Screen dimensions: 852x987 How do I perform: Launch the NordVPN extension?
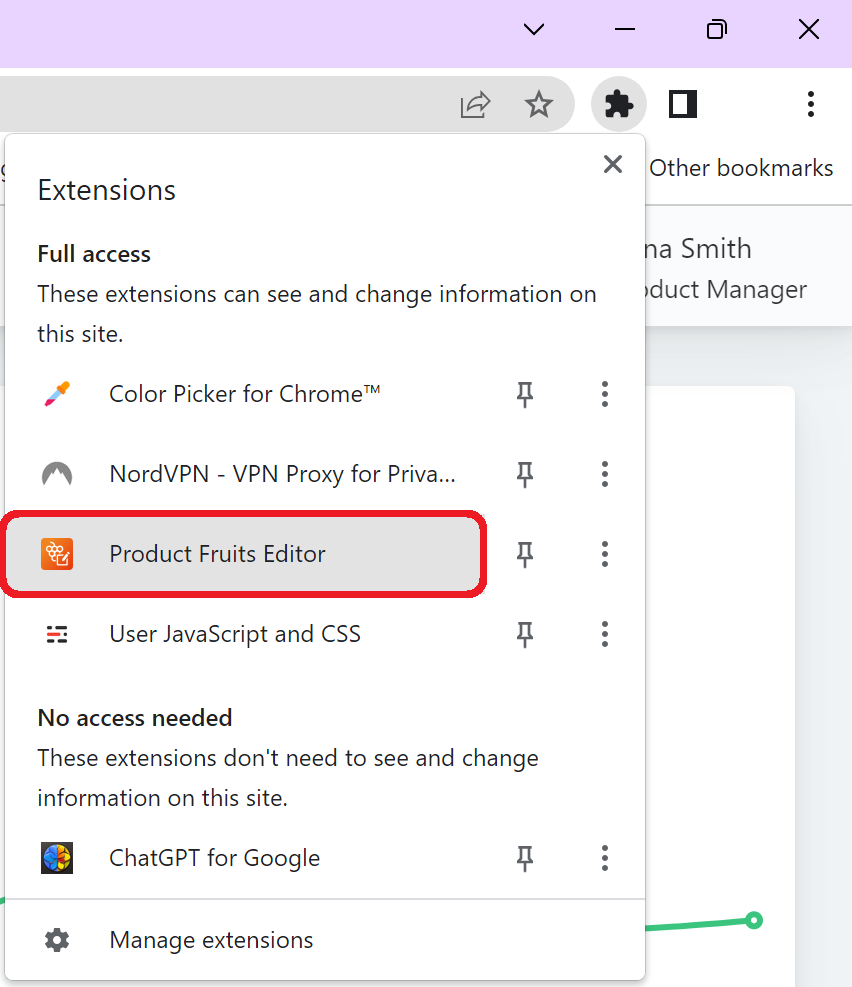coord(282,474)
